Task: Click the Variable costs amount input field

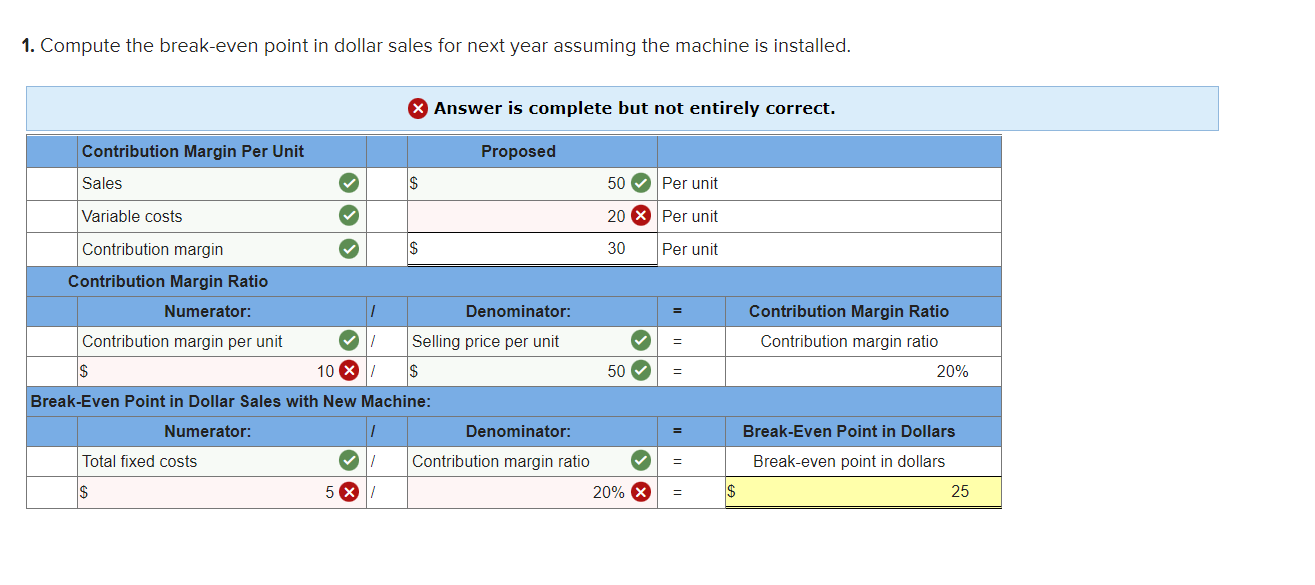Action: [x=530, y=216]
